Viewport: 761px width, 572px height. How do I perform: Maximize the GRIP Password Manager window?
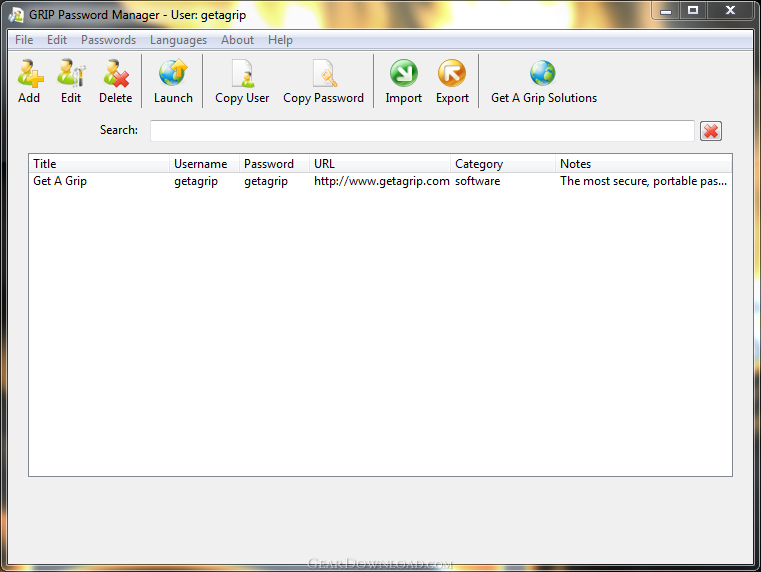[x=693, y=11]
